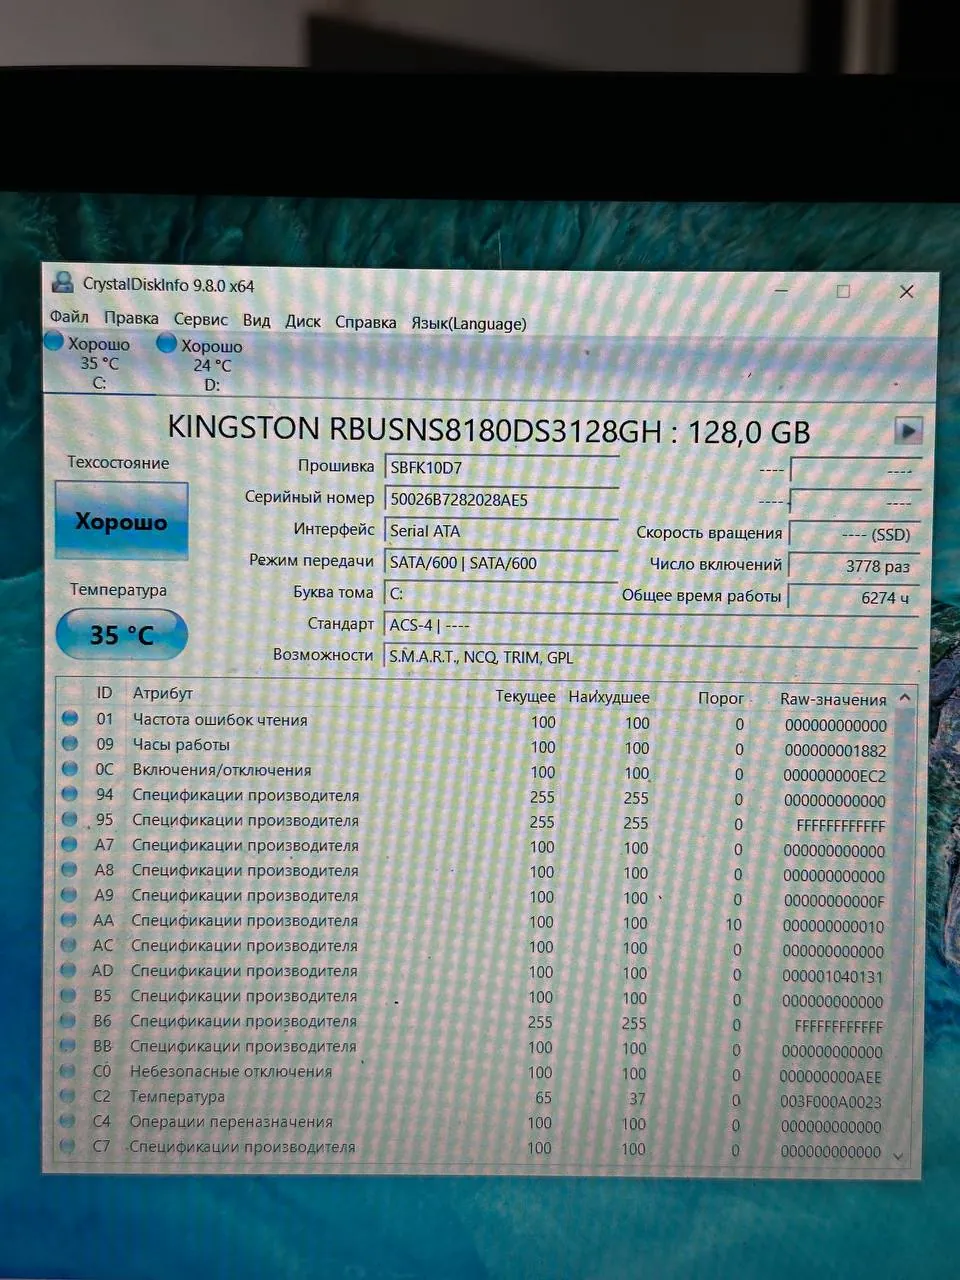The image size is (960, 1280).
Task: Click the Хорошо health status button
Action: pos(121,521)
